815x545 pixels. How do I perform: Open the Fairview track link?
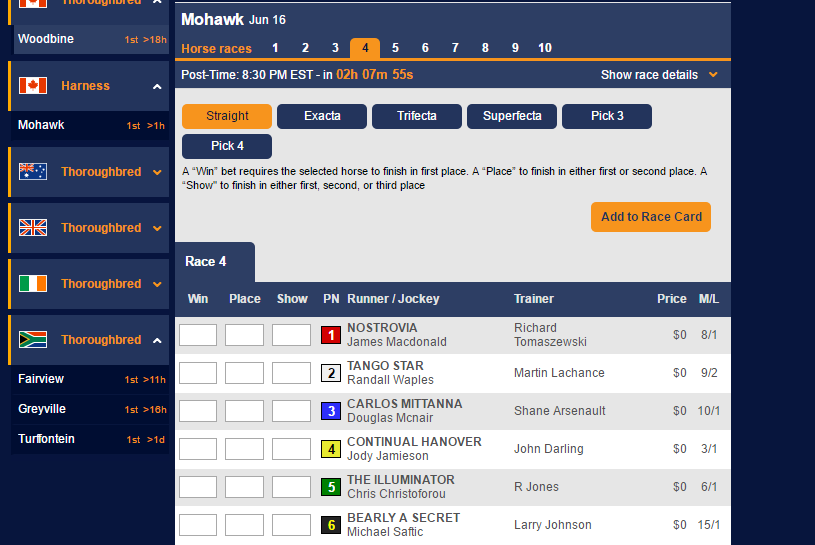tap(40, 380)
